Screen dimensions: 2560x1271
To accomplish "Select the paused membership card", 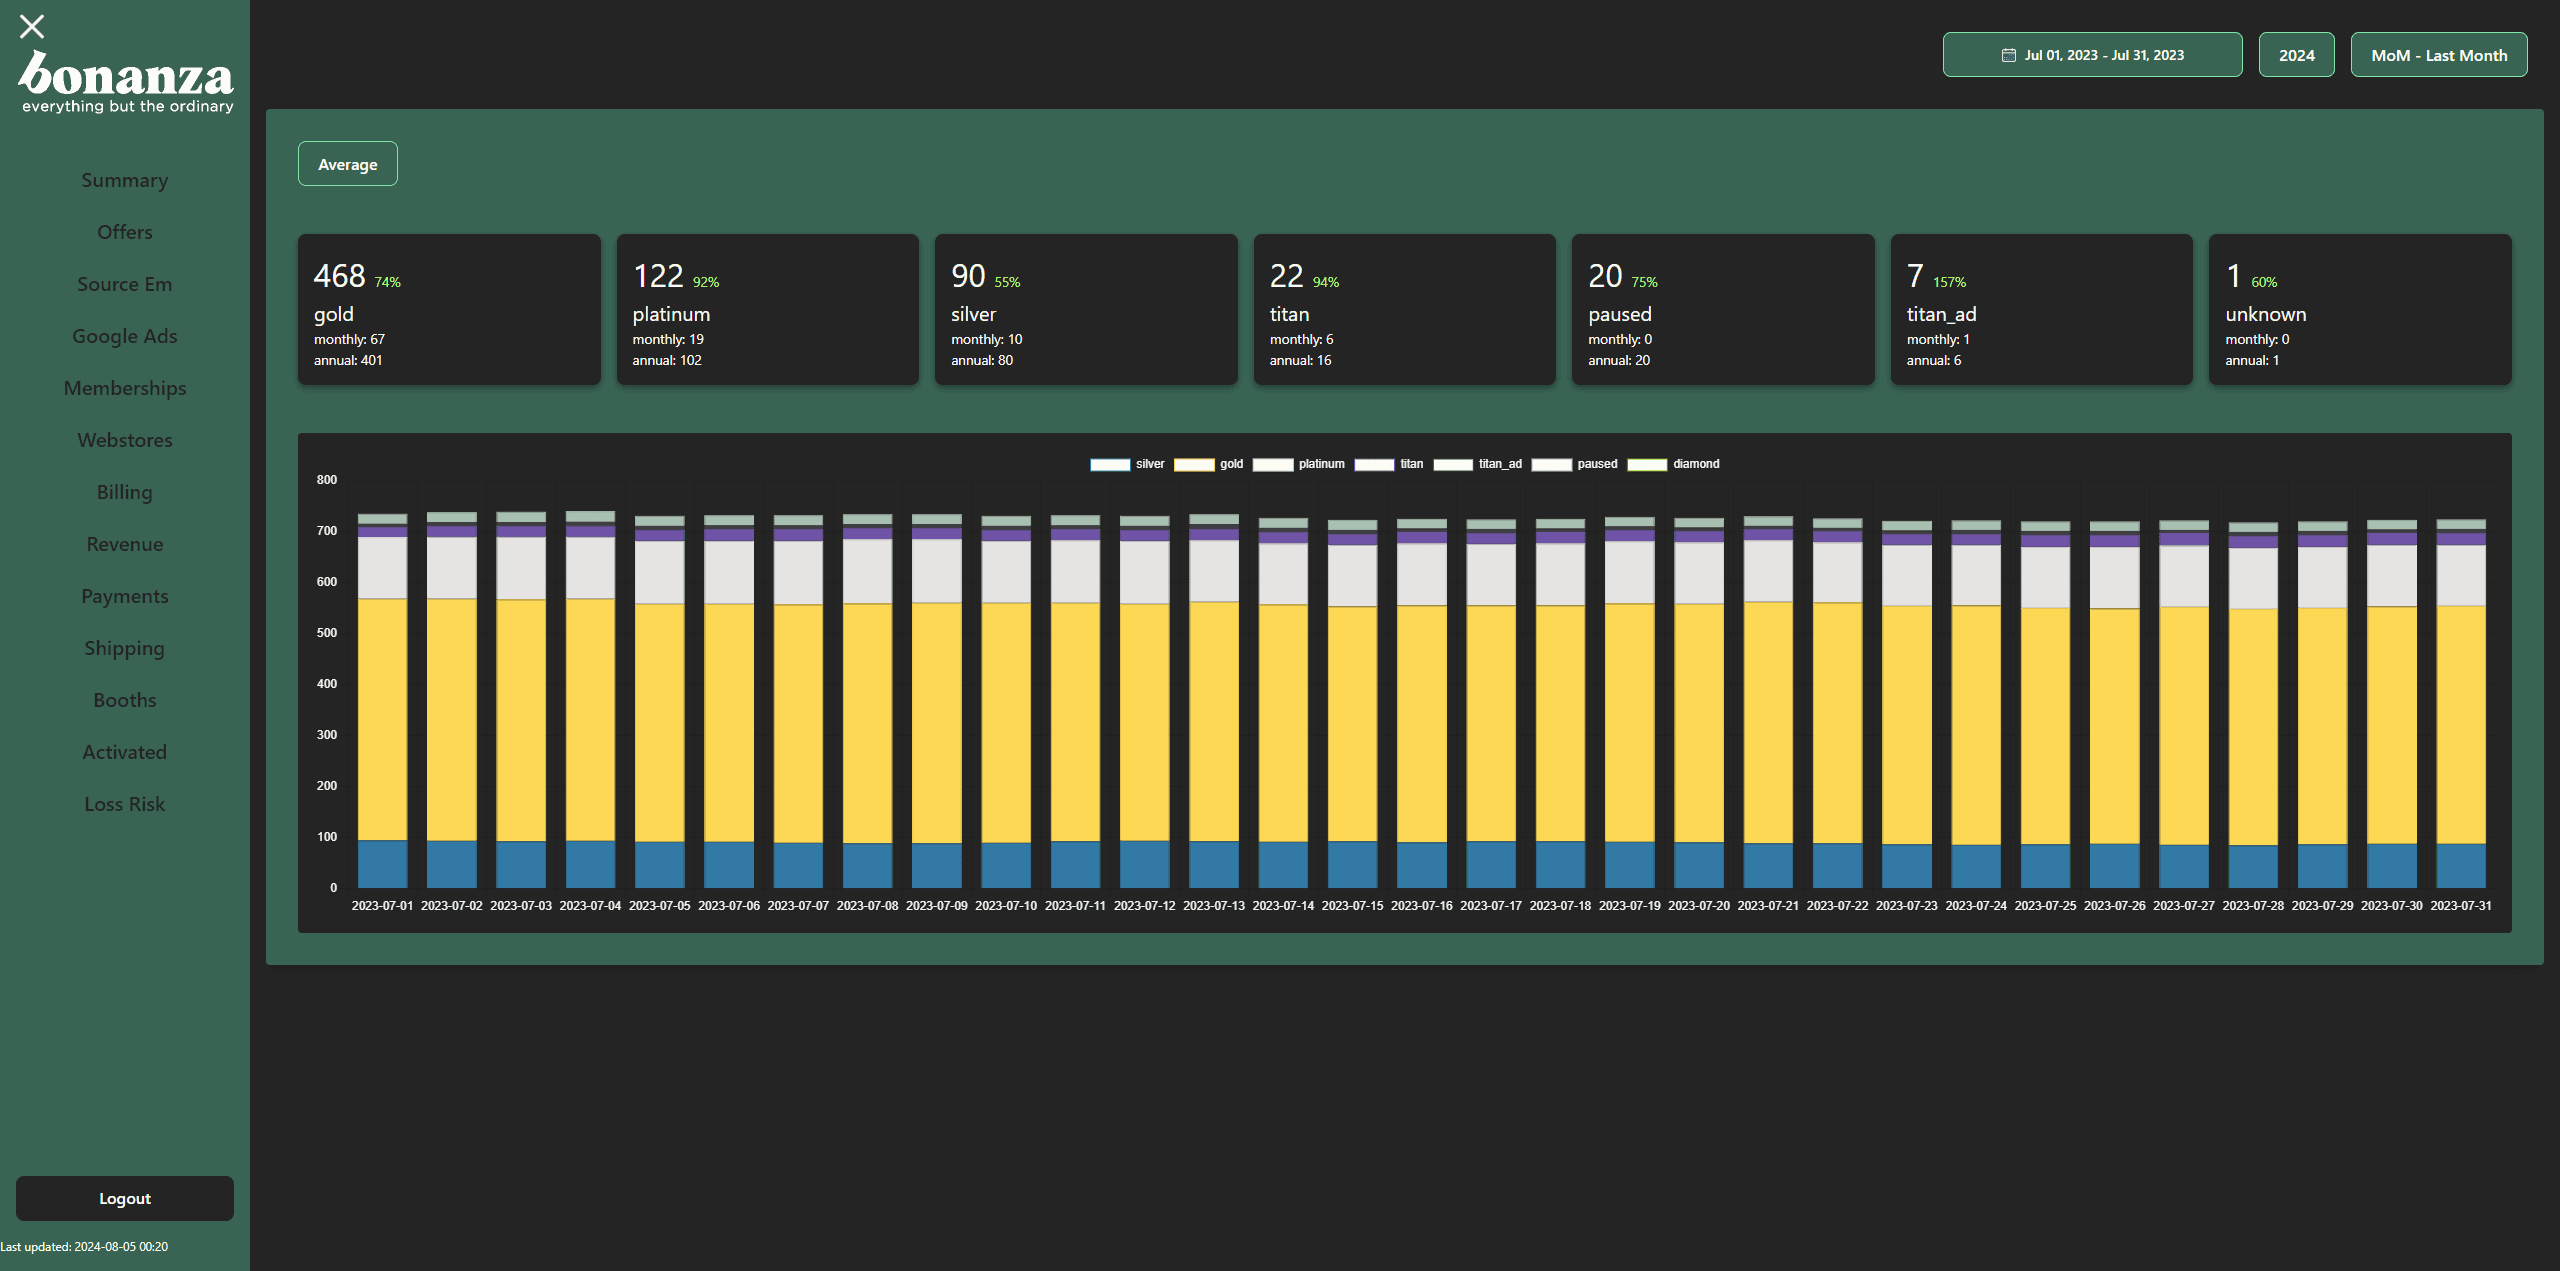I will pos(1723,310).
